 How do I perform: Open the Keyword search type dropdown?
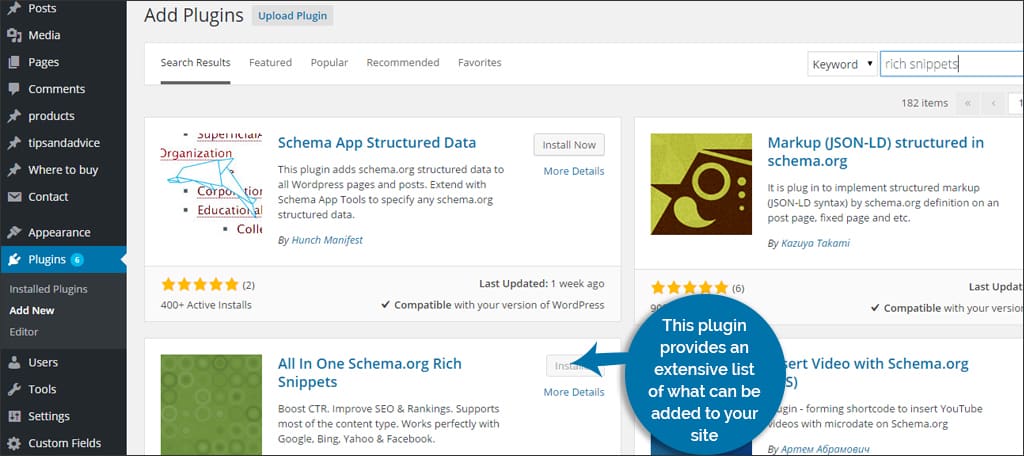[x=842, y=64]
